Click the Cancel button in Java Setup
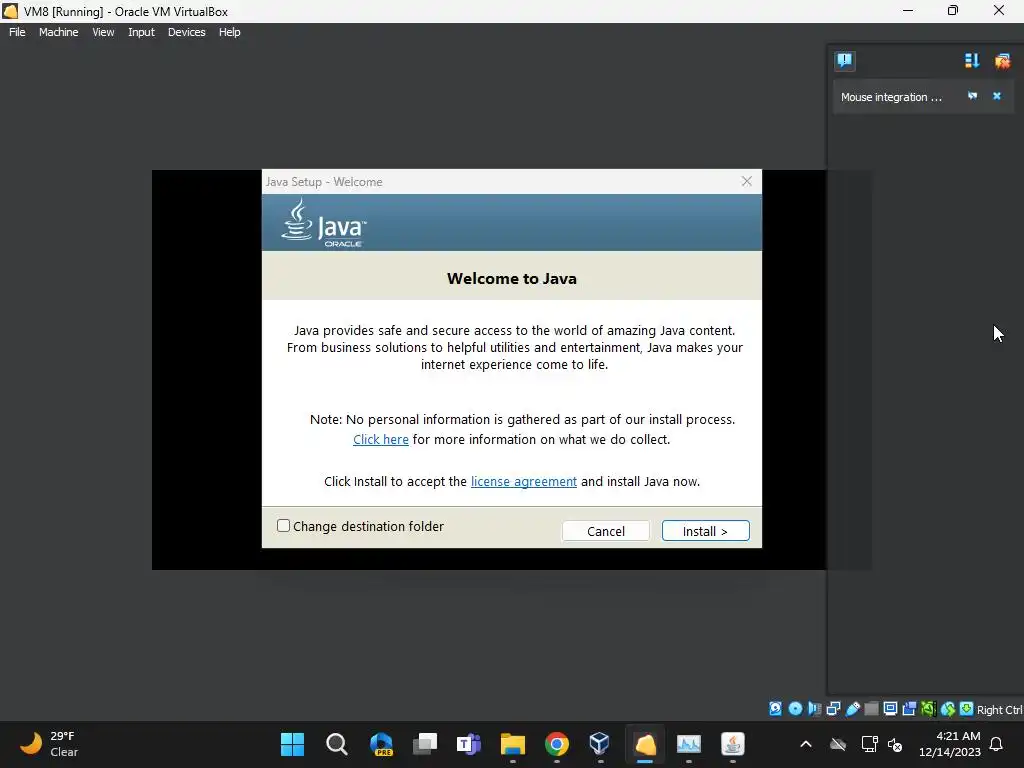The height and width of the screenshot is (768, 1024). (606, 531)
